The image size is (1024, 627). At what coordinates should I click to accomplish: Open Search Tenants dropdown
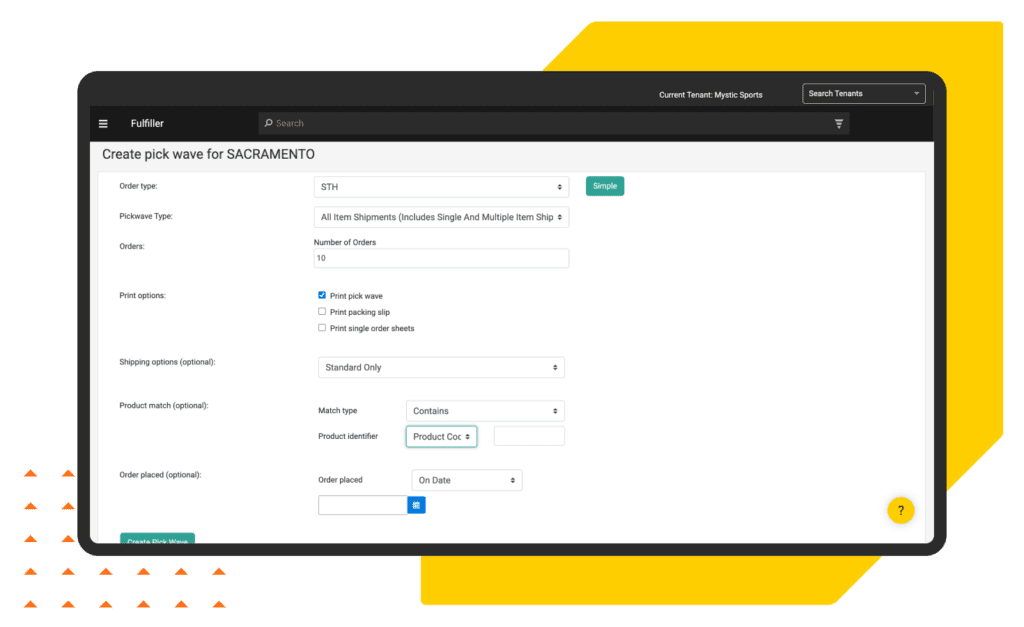coord(863,93)
